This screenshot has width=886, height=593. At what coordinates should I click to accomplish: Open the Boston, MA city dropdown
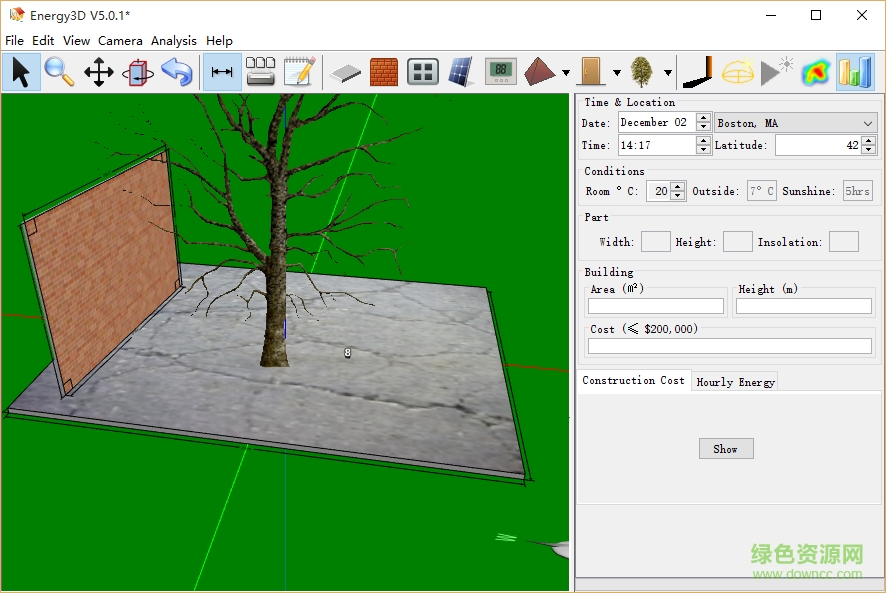796,123
